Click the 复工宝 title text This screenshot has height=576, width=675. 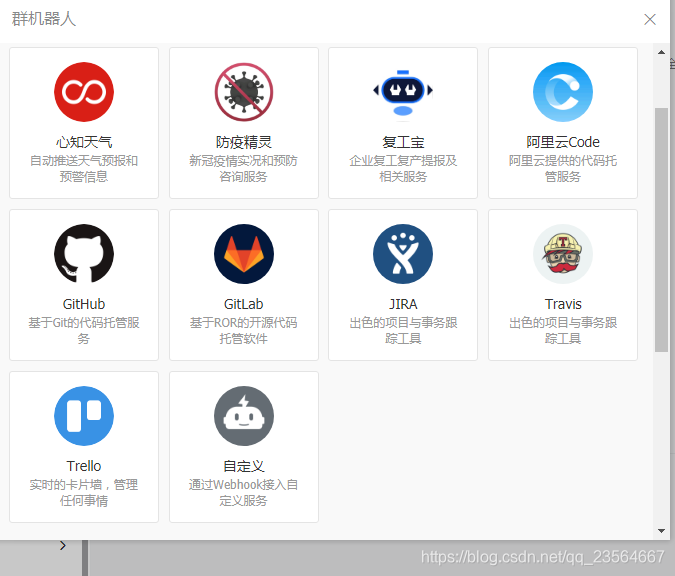point(403,142)
